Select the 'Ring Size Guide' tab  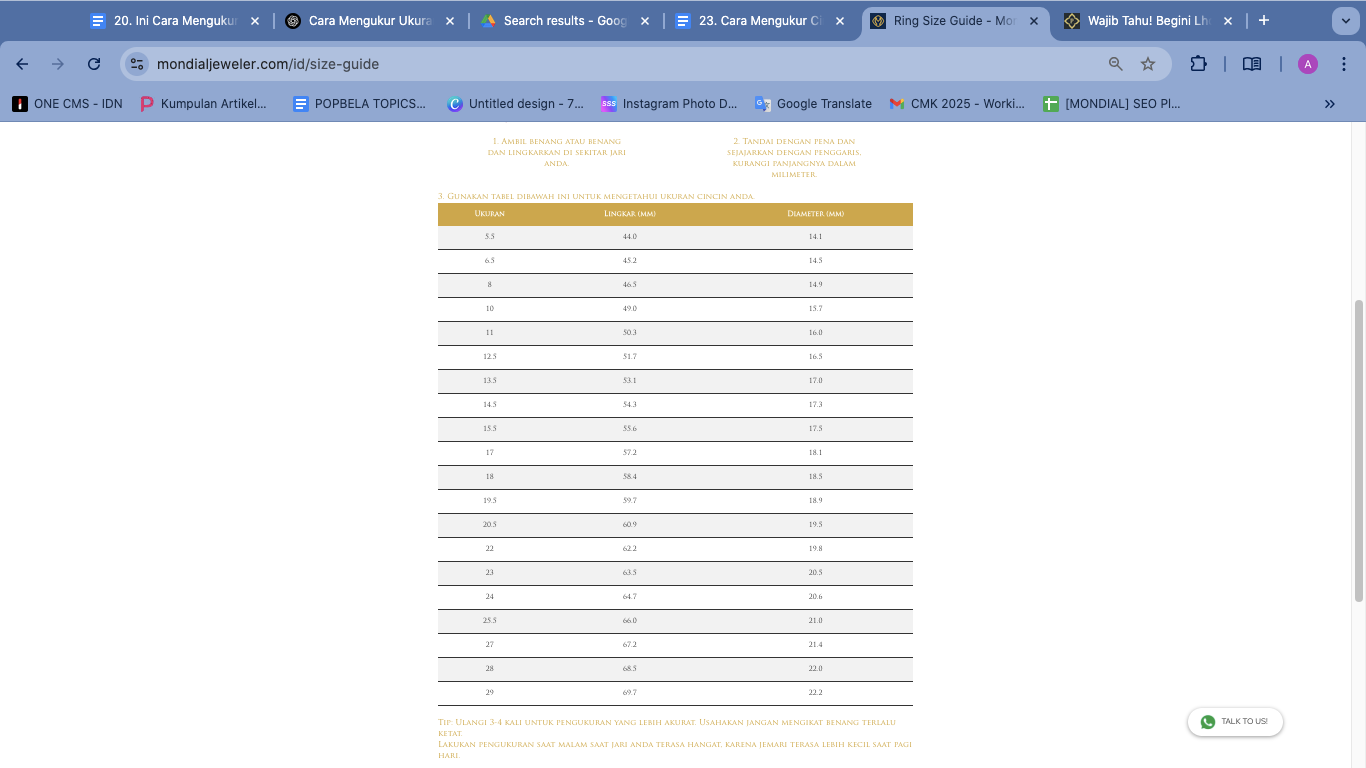point(955,21)
